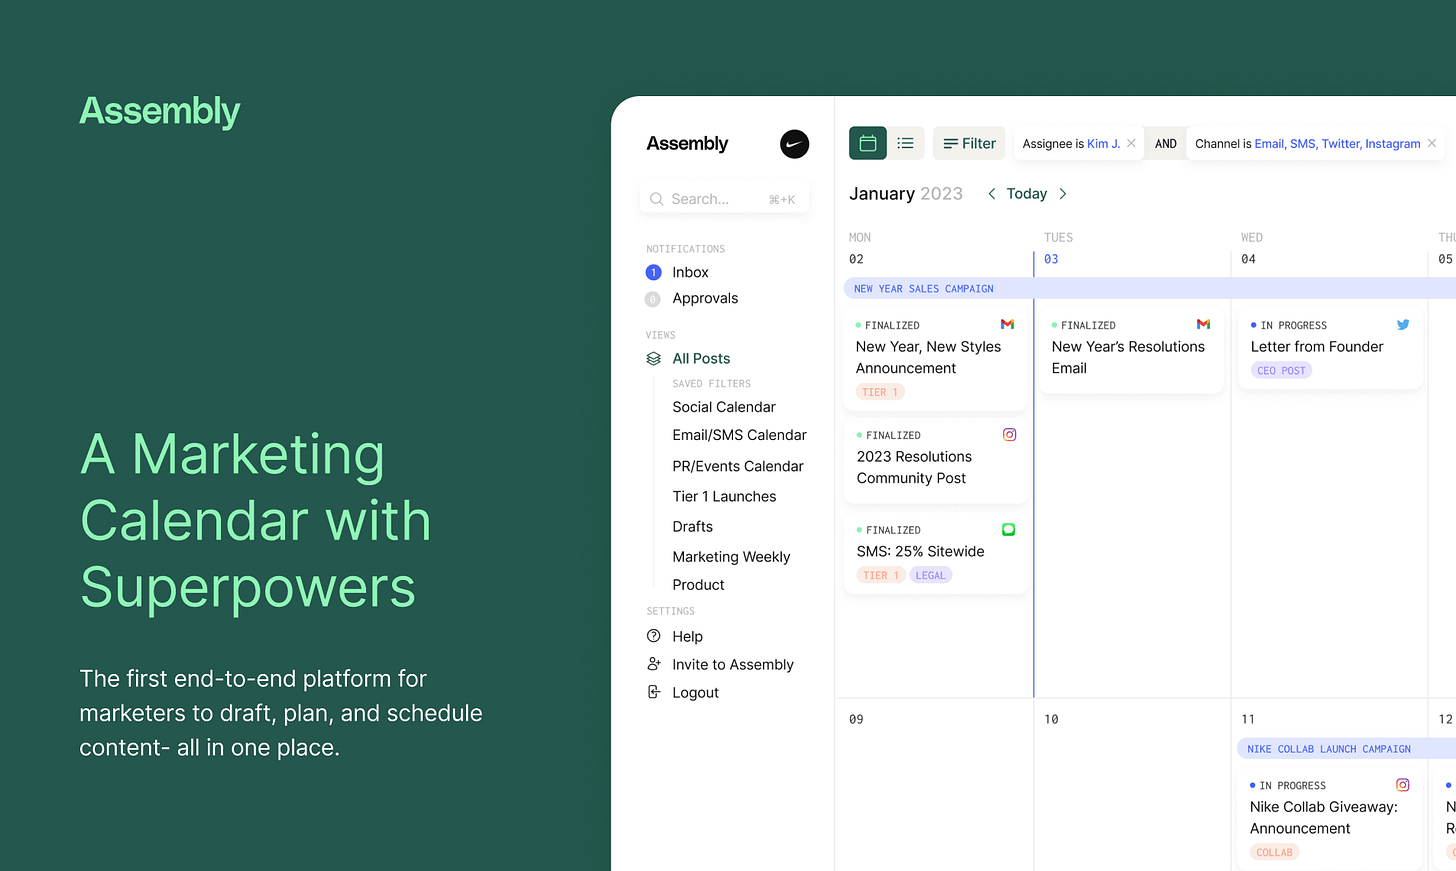
Task: Click the Search magnifier icon
Action: [x=657, y=199]
